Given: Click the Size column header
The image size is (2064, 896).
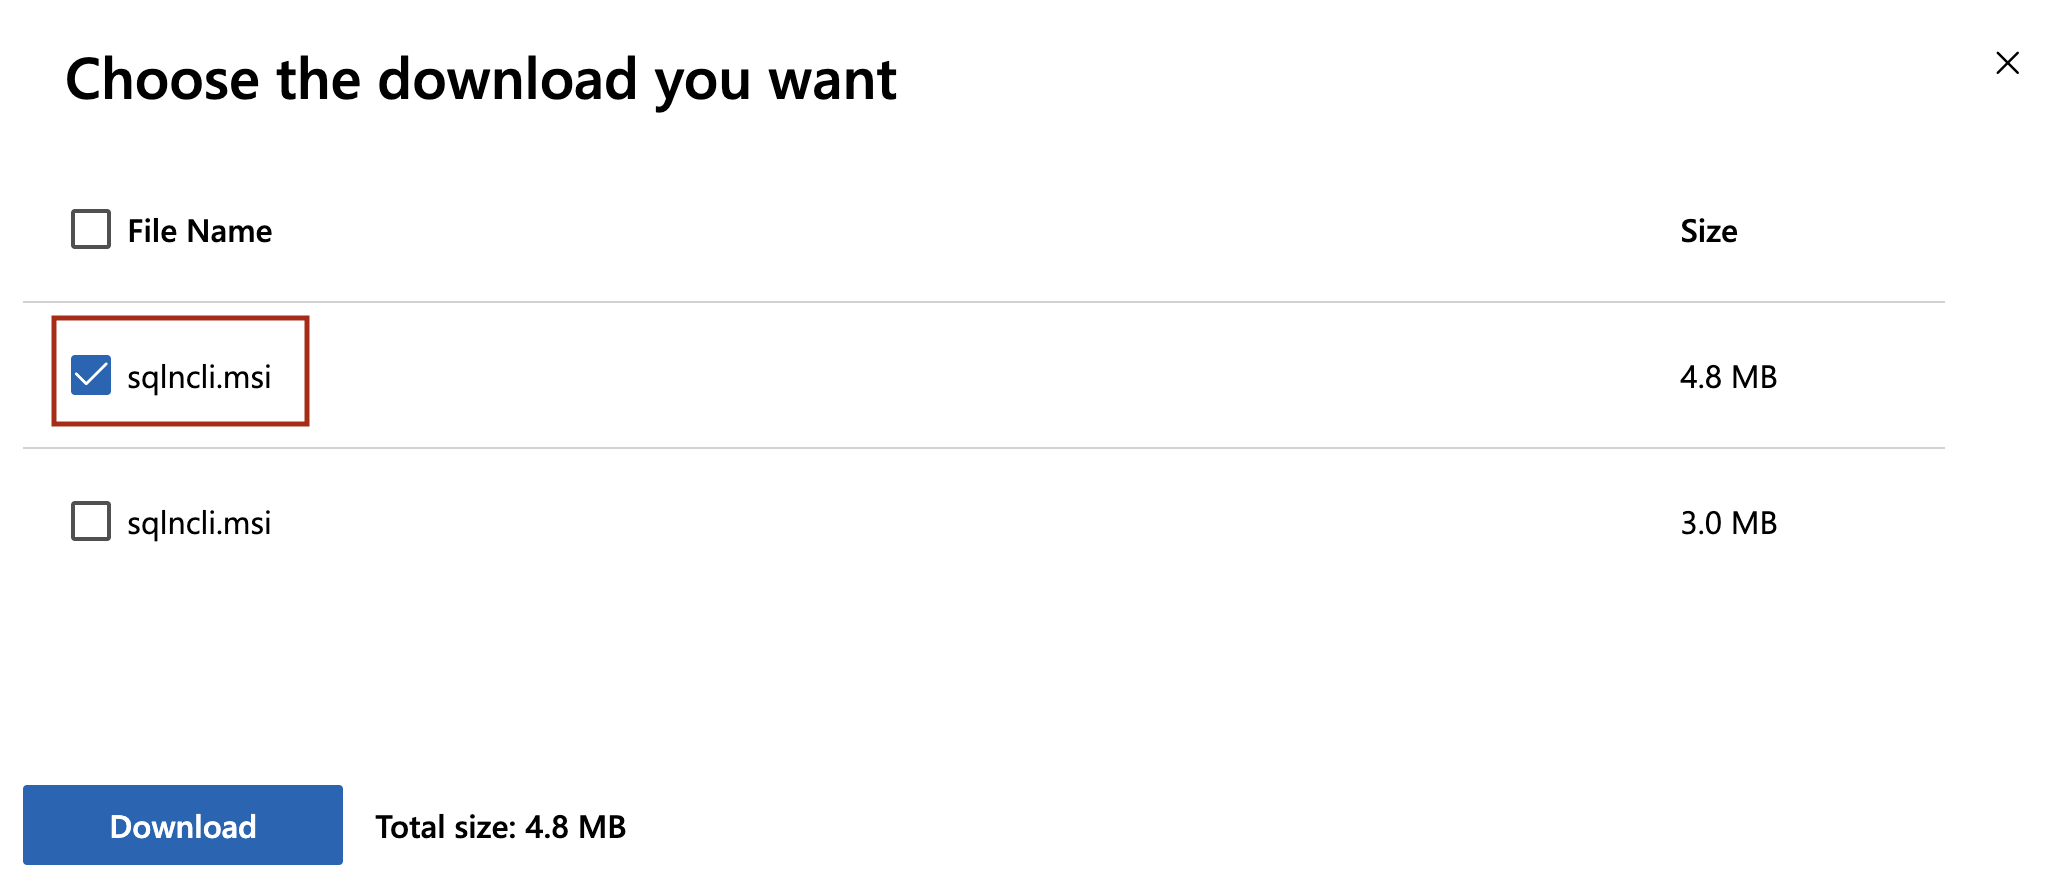Looking at the screenshot, I should 1708,231.
